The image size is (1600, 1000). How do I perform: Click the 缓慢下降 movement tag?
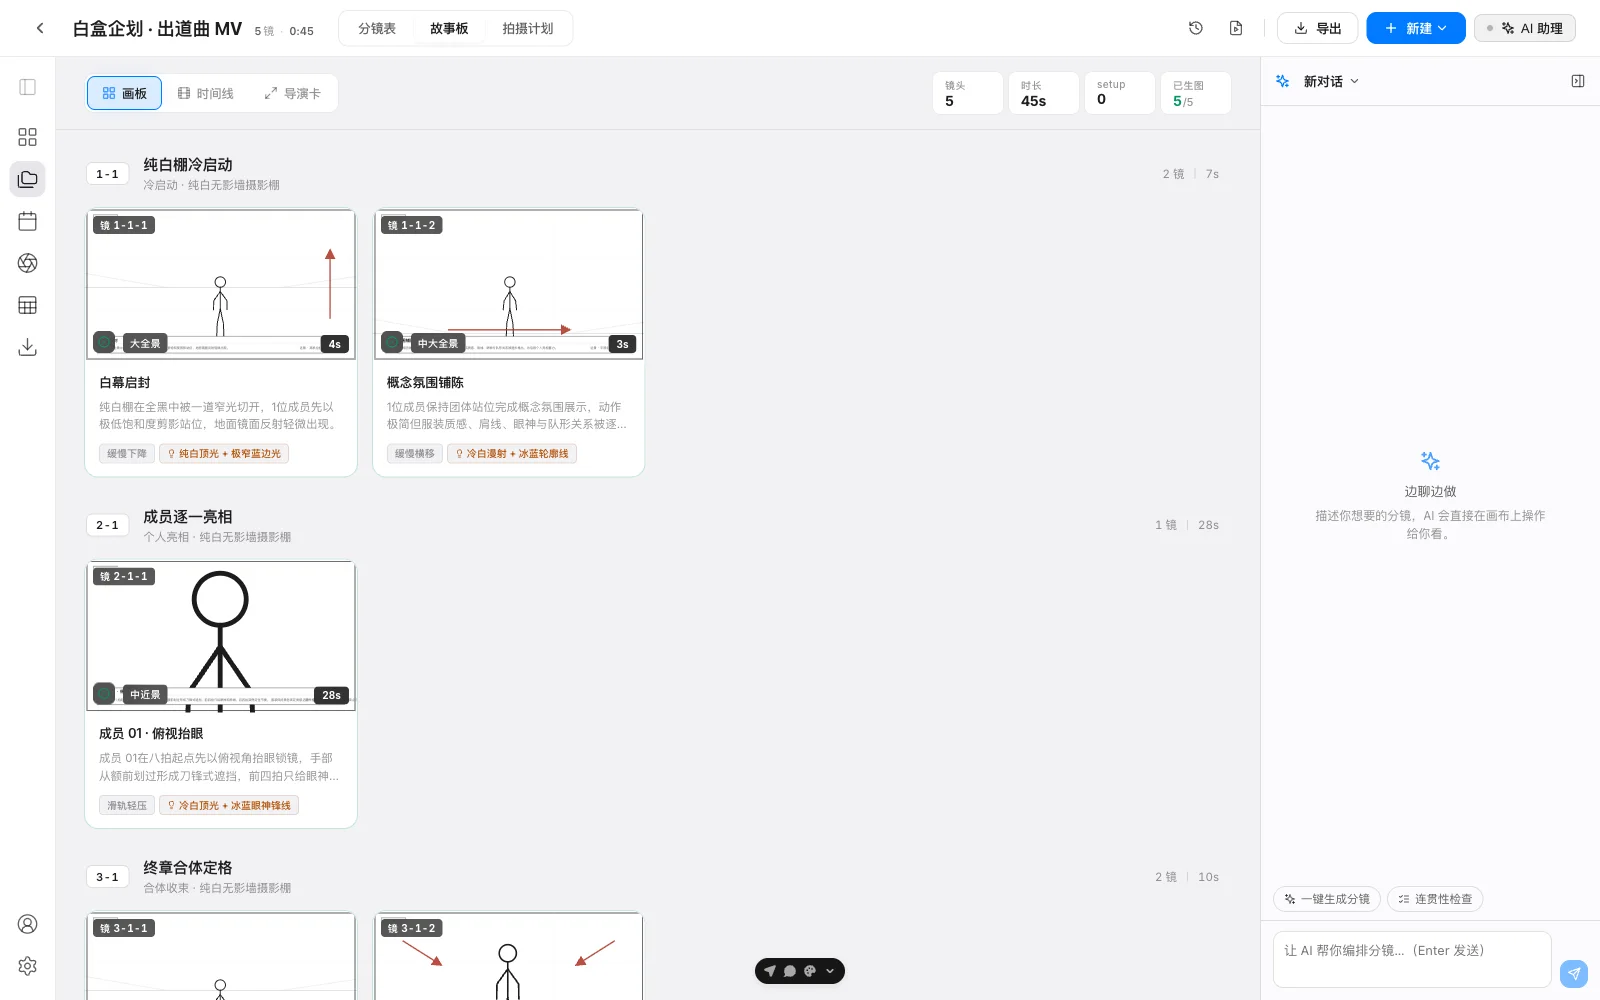127,453
